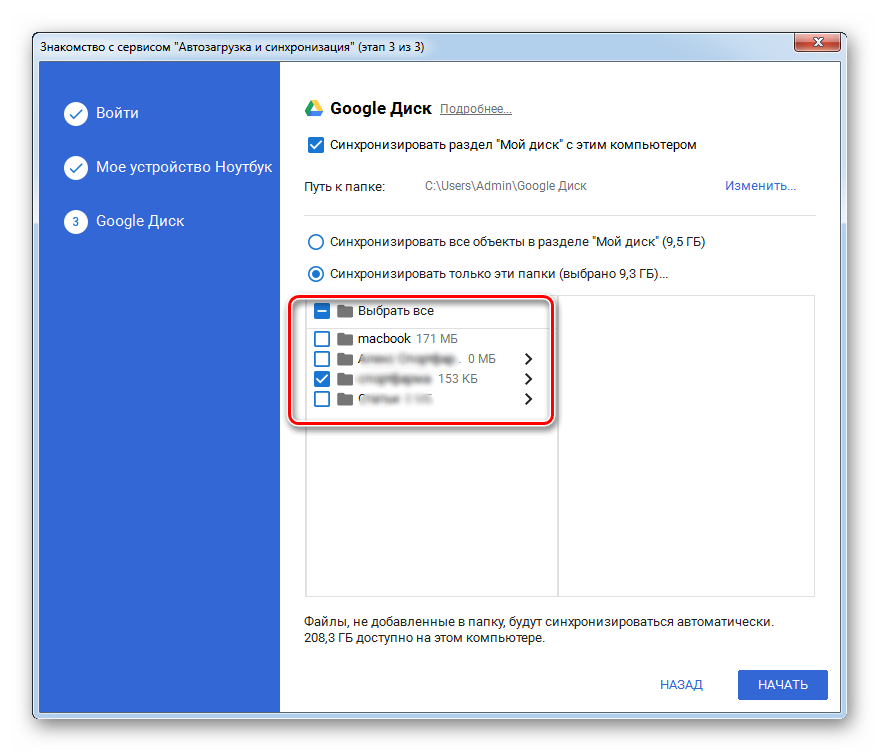The image size is (880, 752).
Task: Go back with the НАЗАД button
Action: (681, 685)
